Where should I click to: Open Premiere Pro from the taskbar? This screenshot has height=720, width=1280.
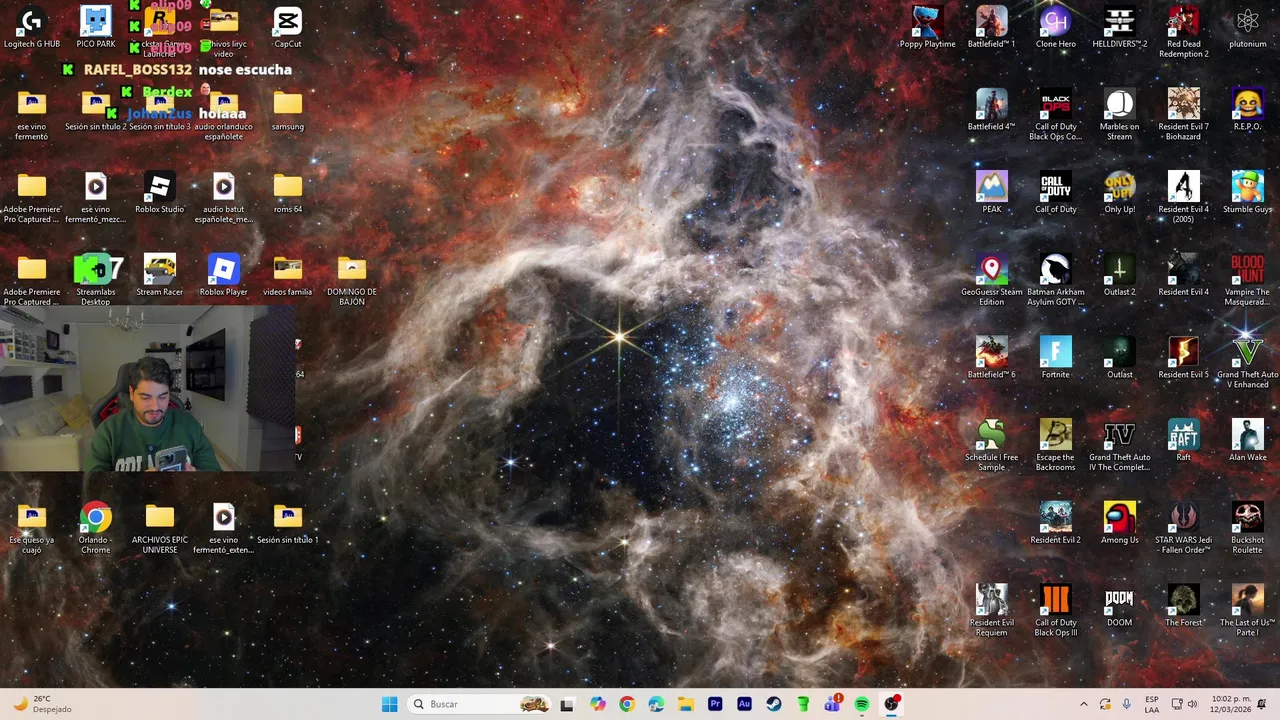click(x=715, y=704)
